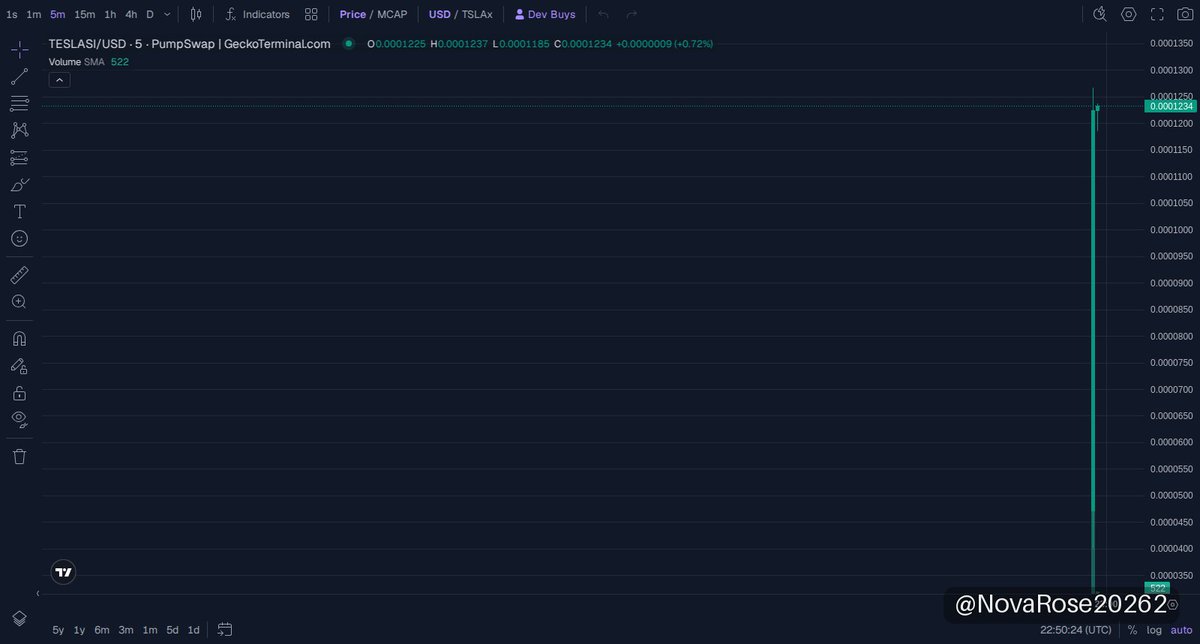Select the chart patterns tool
This screenshot has width=1200, height=644.
(x=20, y=131)
